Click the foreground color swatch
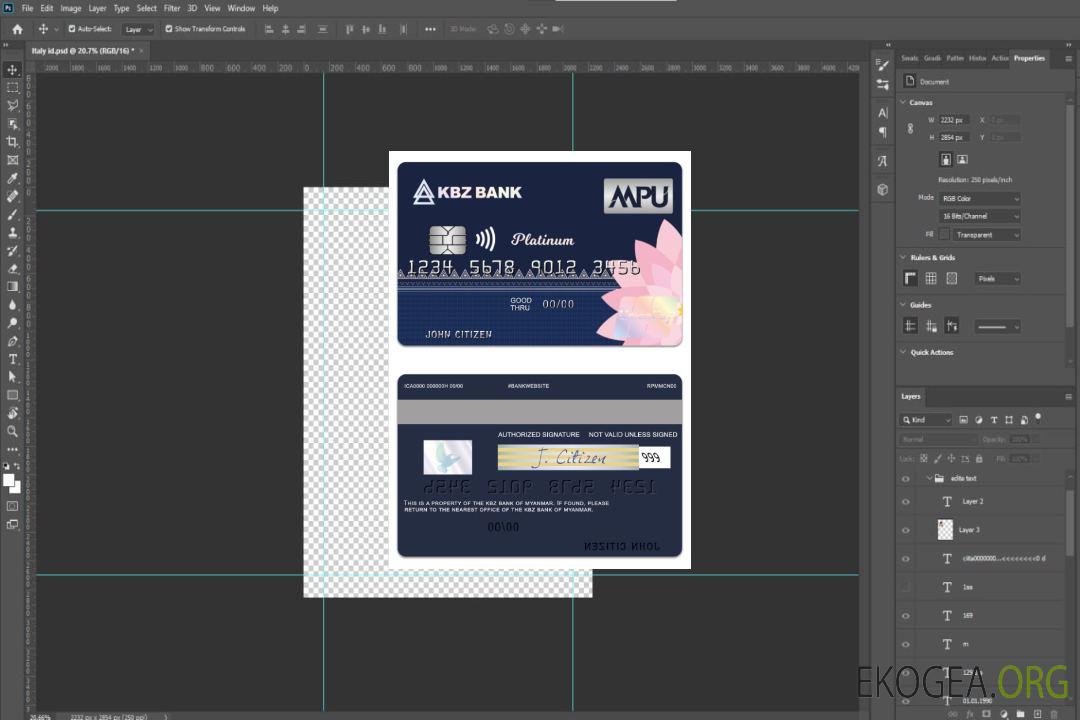This screenshot has width=1080, height=720. tap(9, 480)
